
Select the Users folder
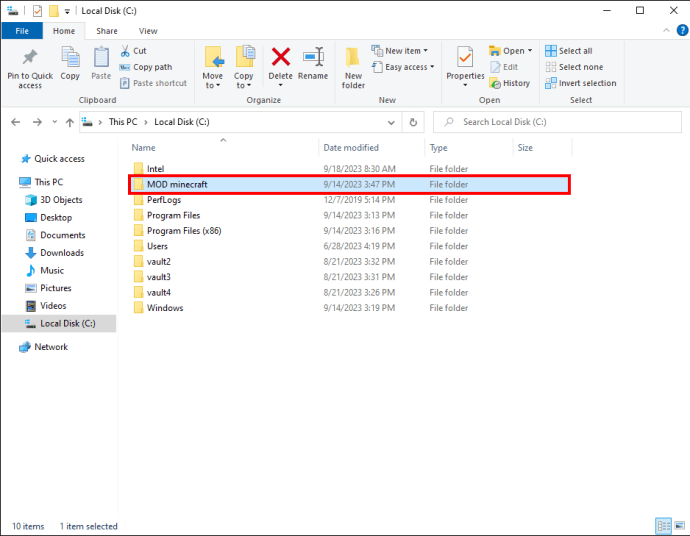(x=157, y=246)
